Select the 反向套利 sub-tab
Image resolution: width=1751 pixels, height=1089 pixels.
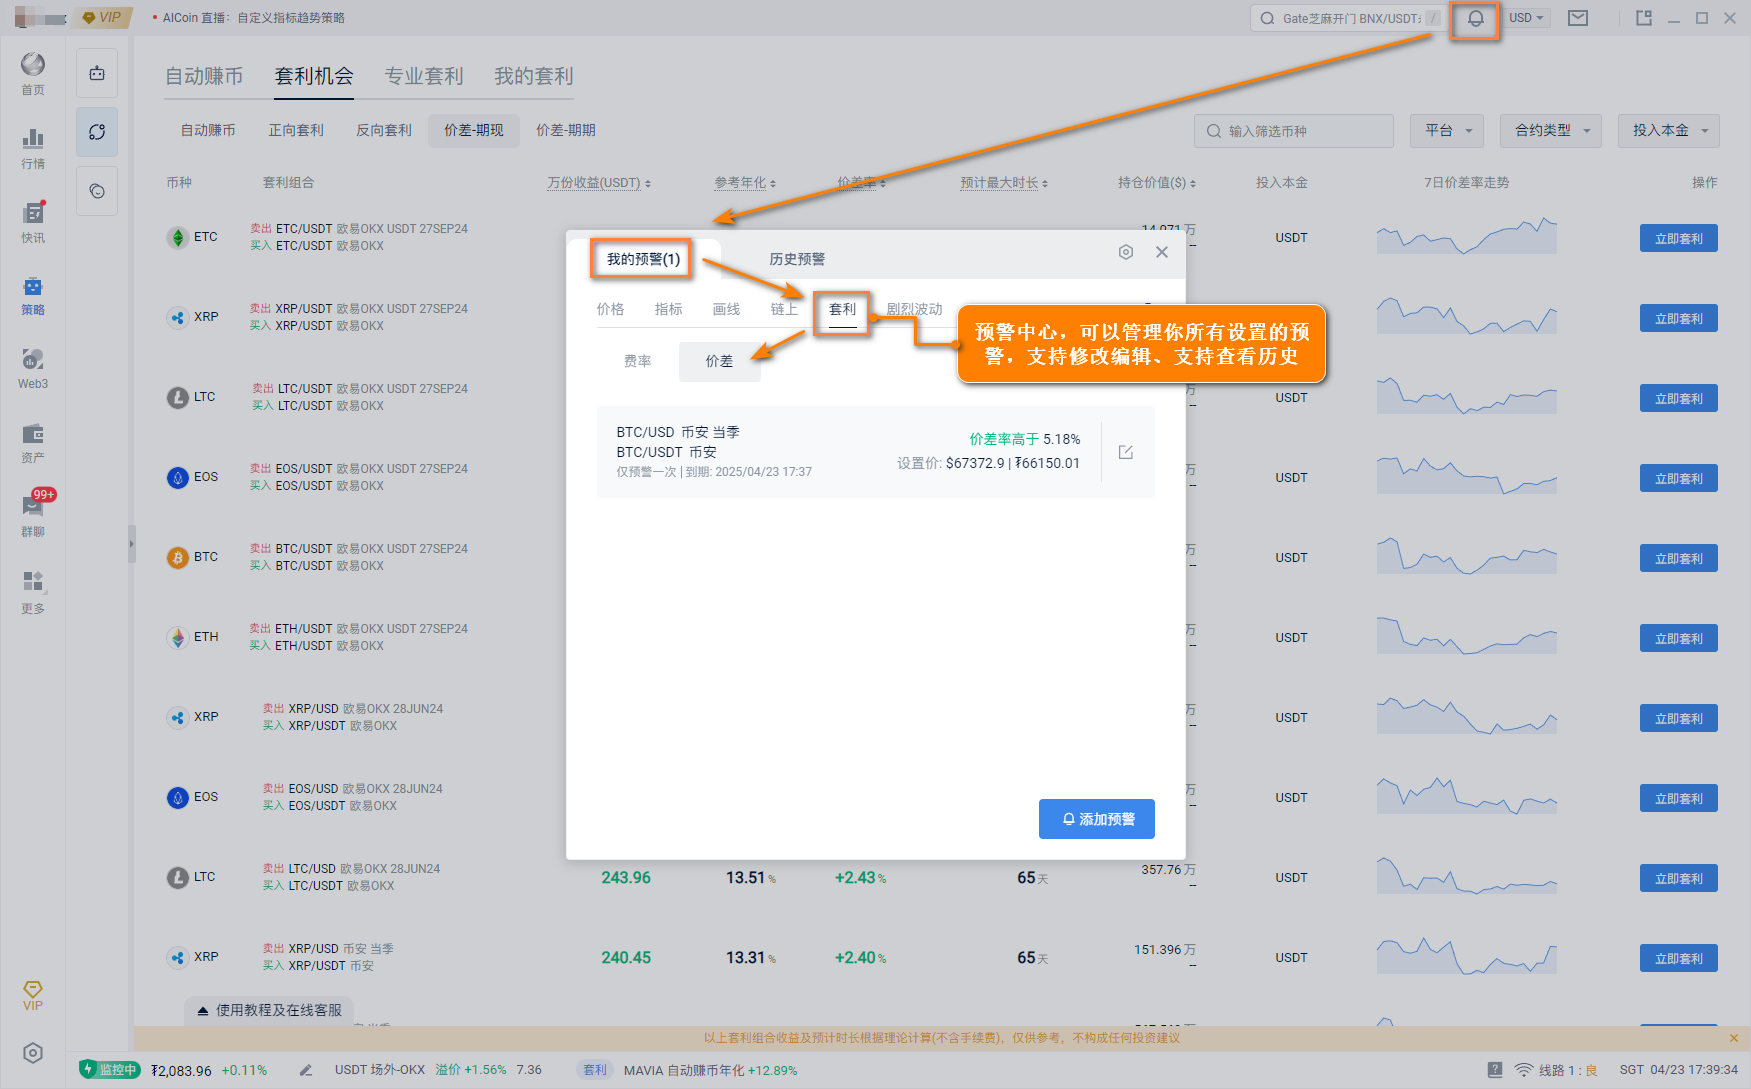coord(384,130)
